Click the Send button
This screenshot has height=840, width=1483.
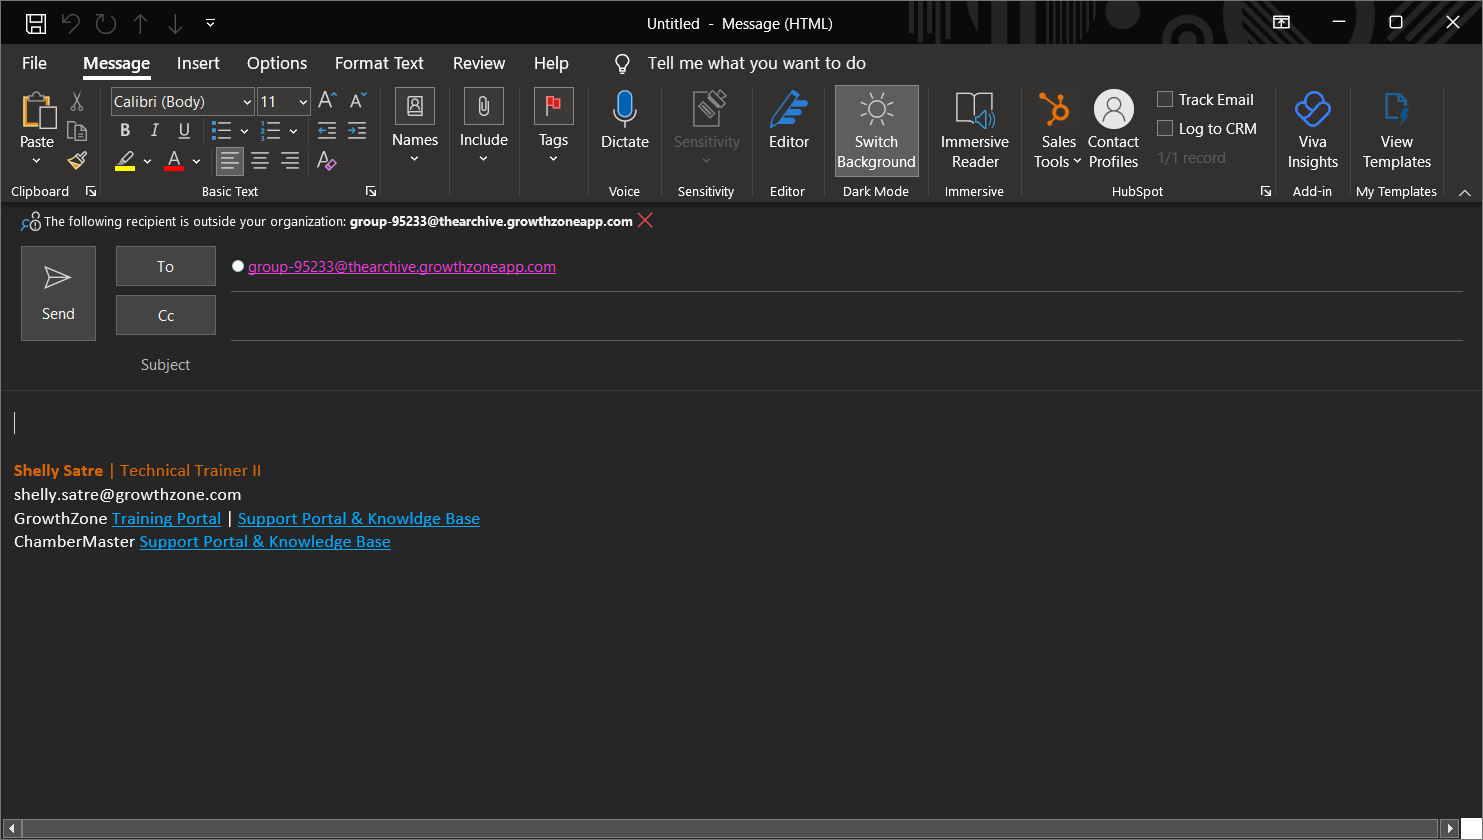(x=57, y=293)
